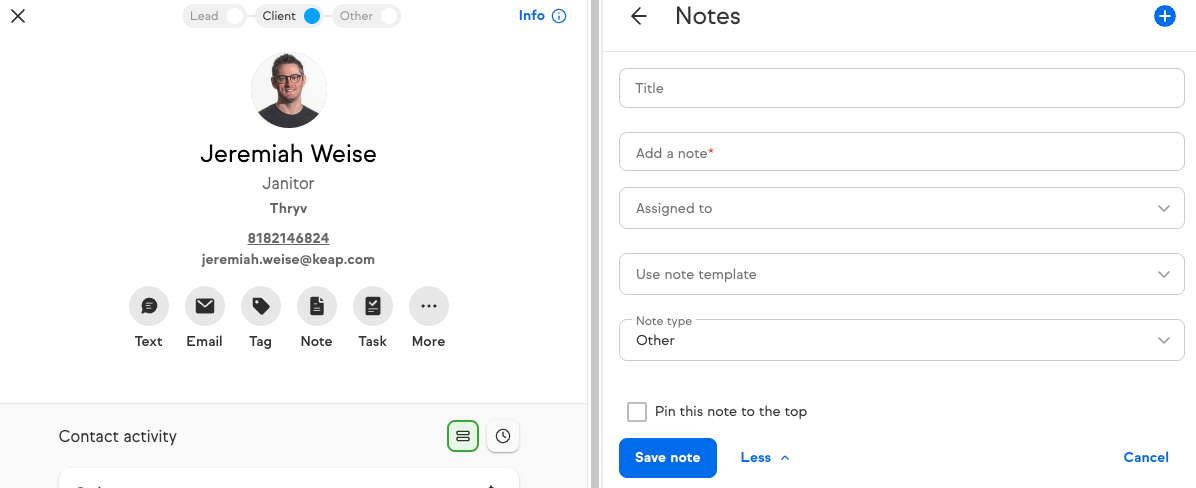Expand the Assigned to dropdown
Viewport: 1196px width, 488px height.
pos(902,208)
